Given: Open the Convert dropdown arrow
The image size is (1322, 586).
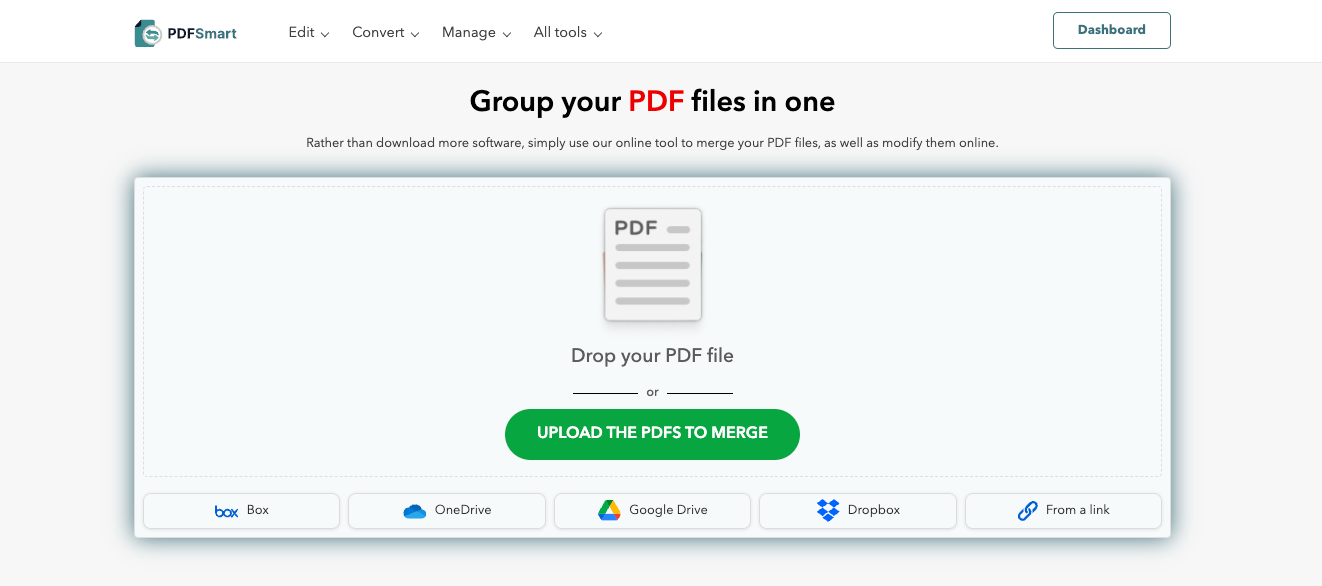Looking at the screenshot, I should point(414,33).
